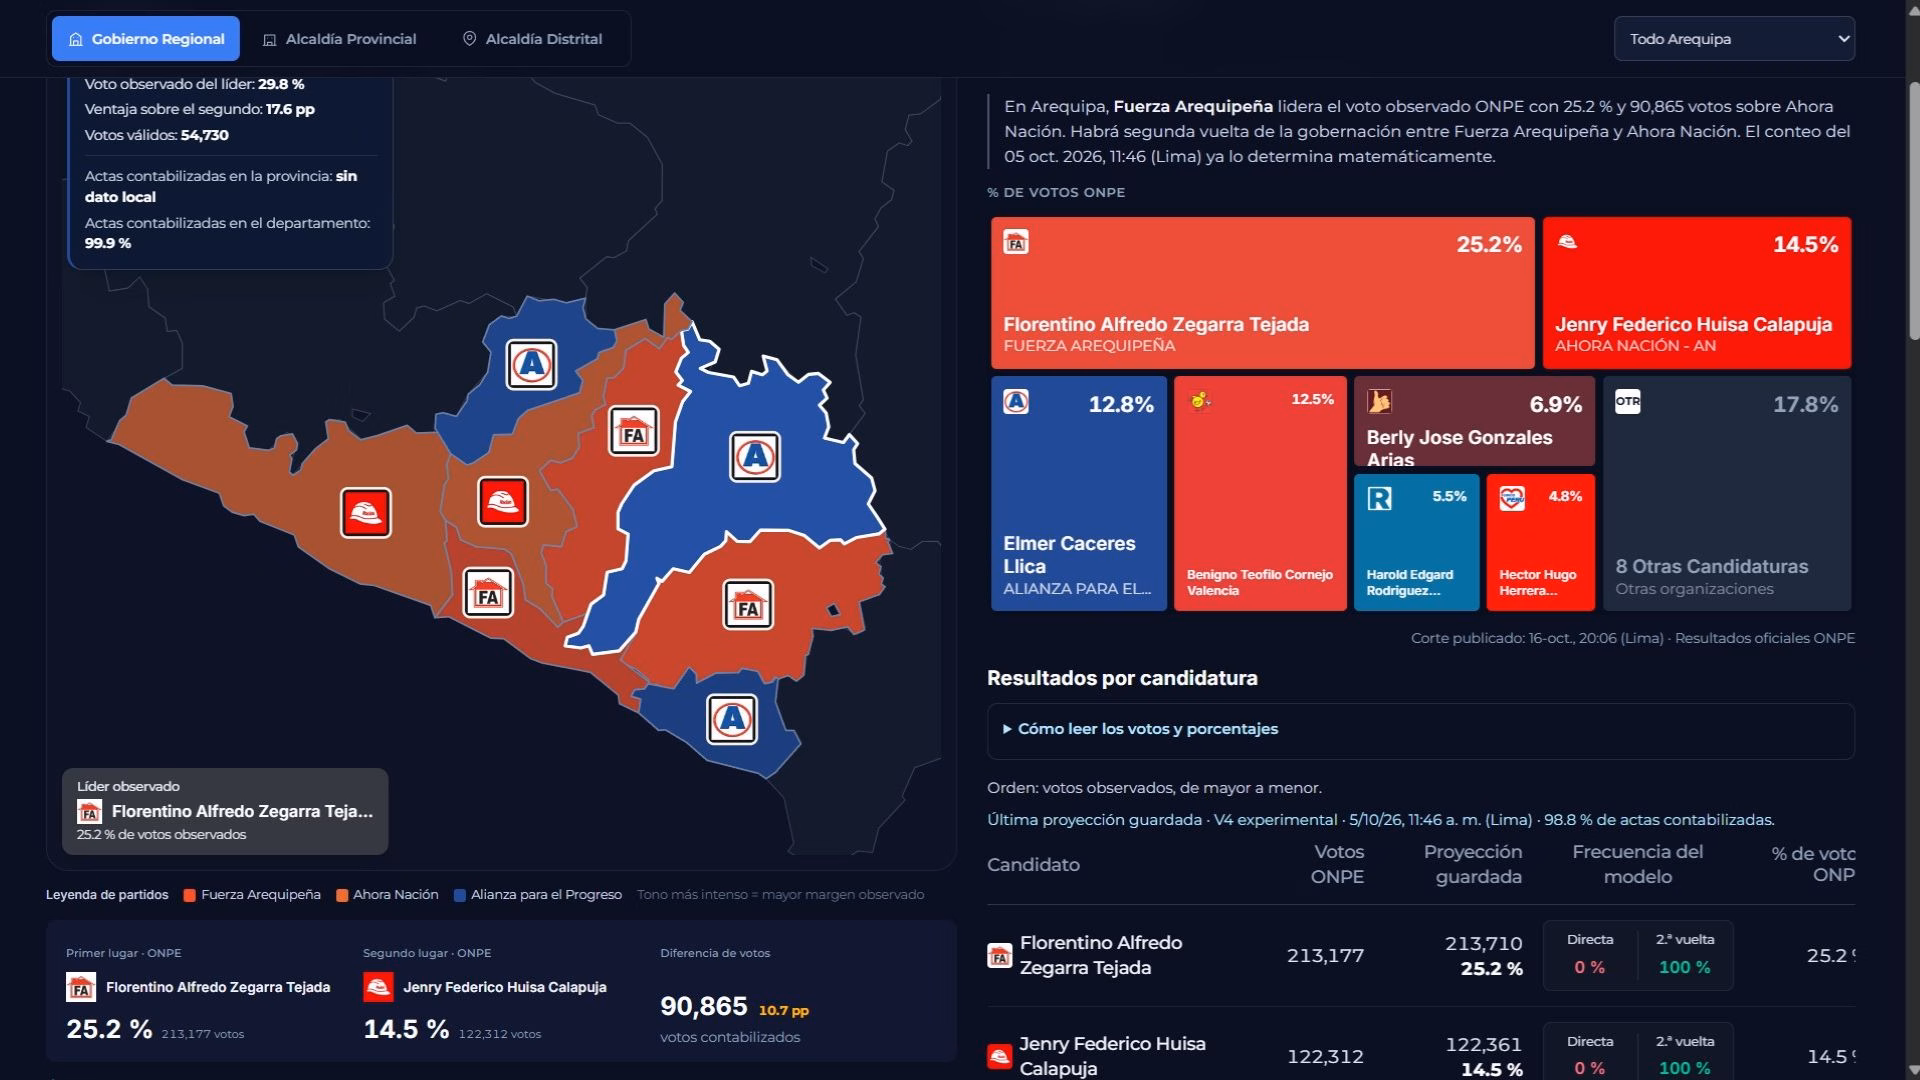This screenshot has width=1920, height=1080.
Task: Expand 'Cómo leer los votos y porcentajes'
Action: [x=1420, y=729]
